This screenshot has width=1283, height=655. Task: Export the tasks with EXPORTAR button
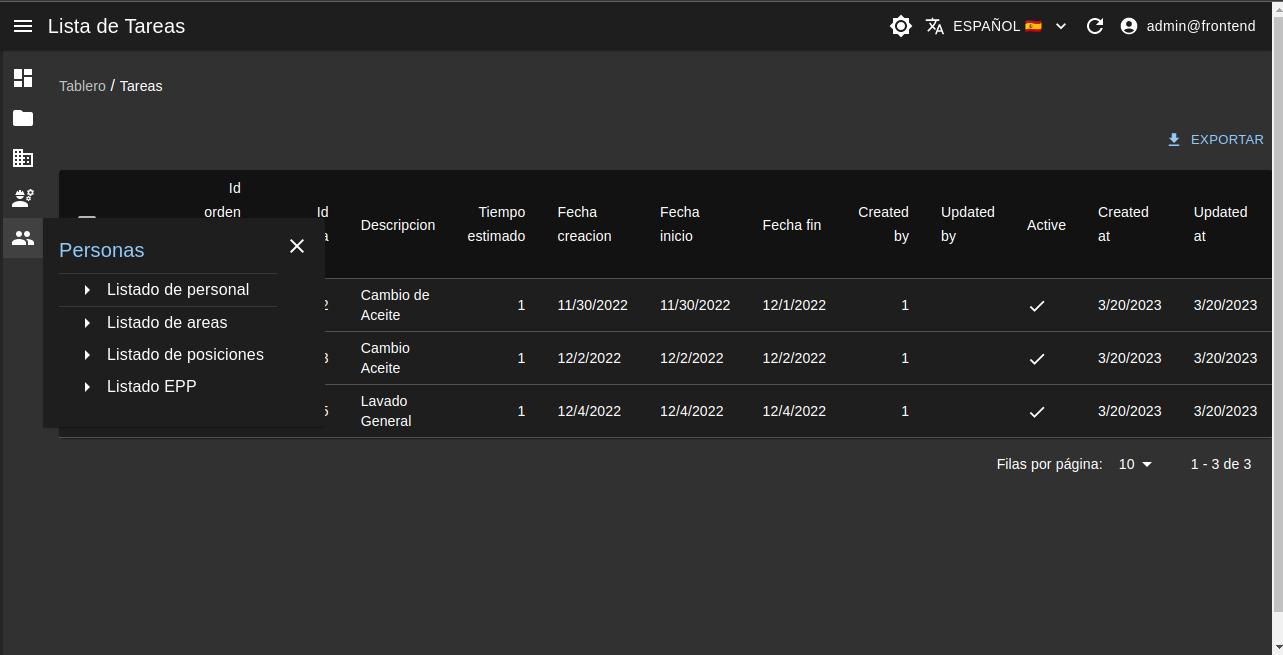(1215, 140)
